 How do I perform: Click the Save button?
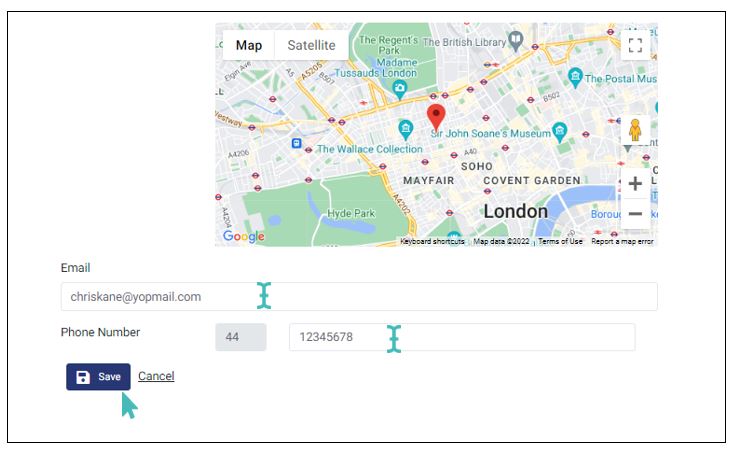(x=98, y=377)
